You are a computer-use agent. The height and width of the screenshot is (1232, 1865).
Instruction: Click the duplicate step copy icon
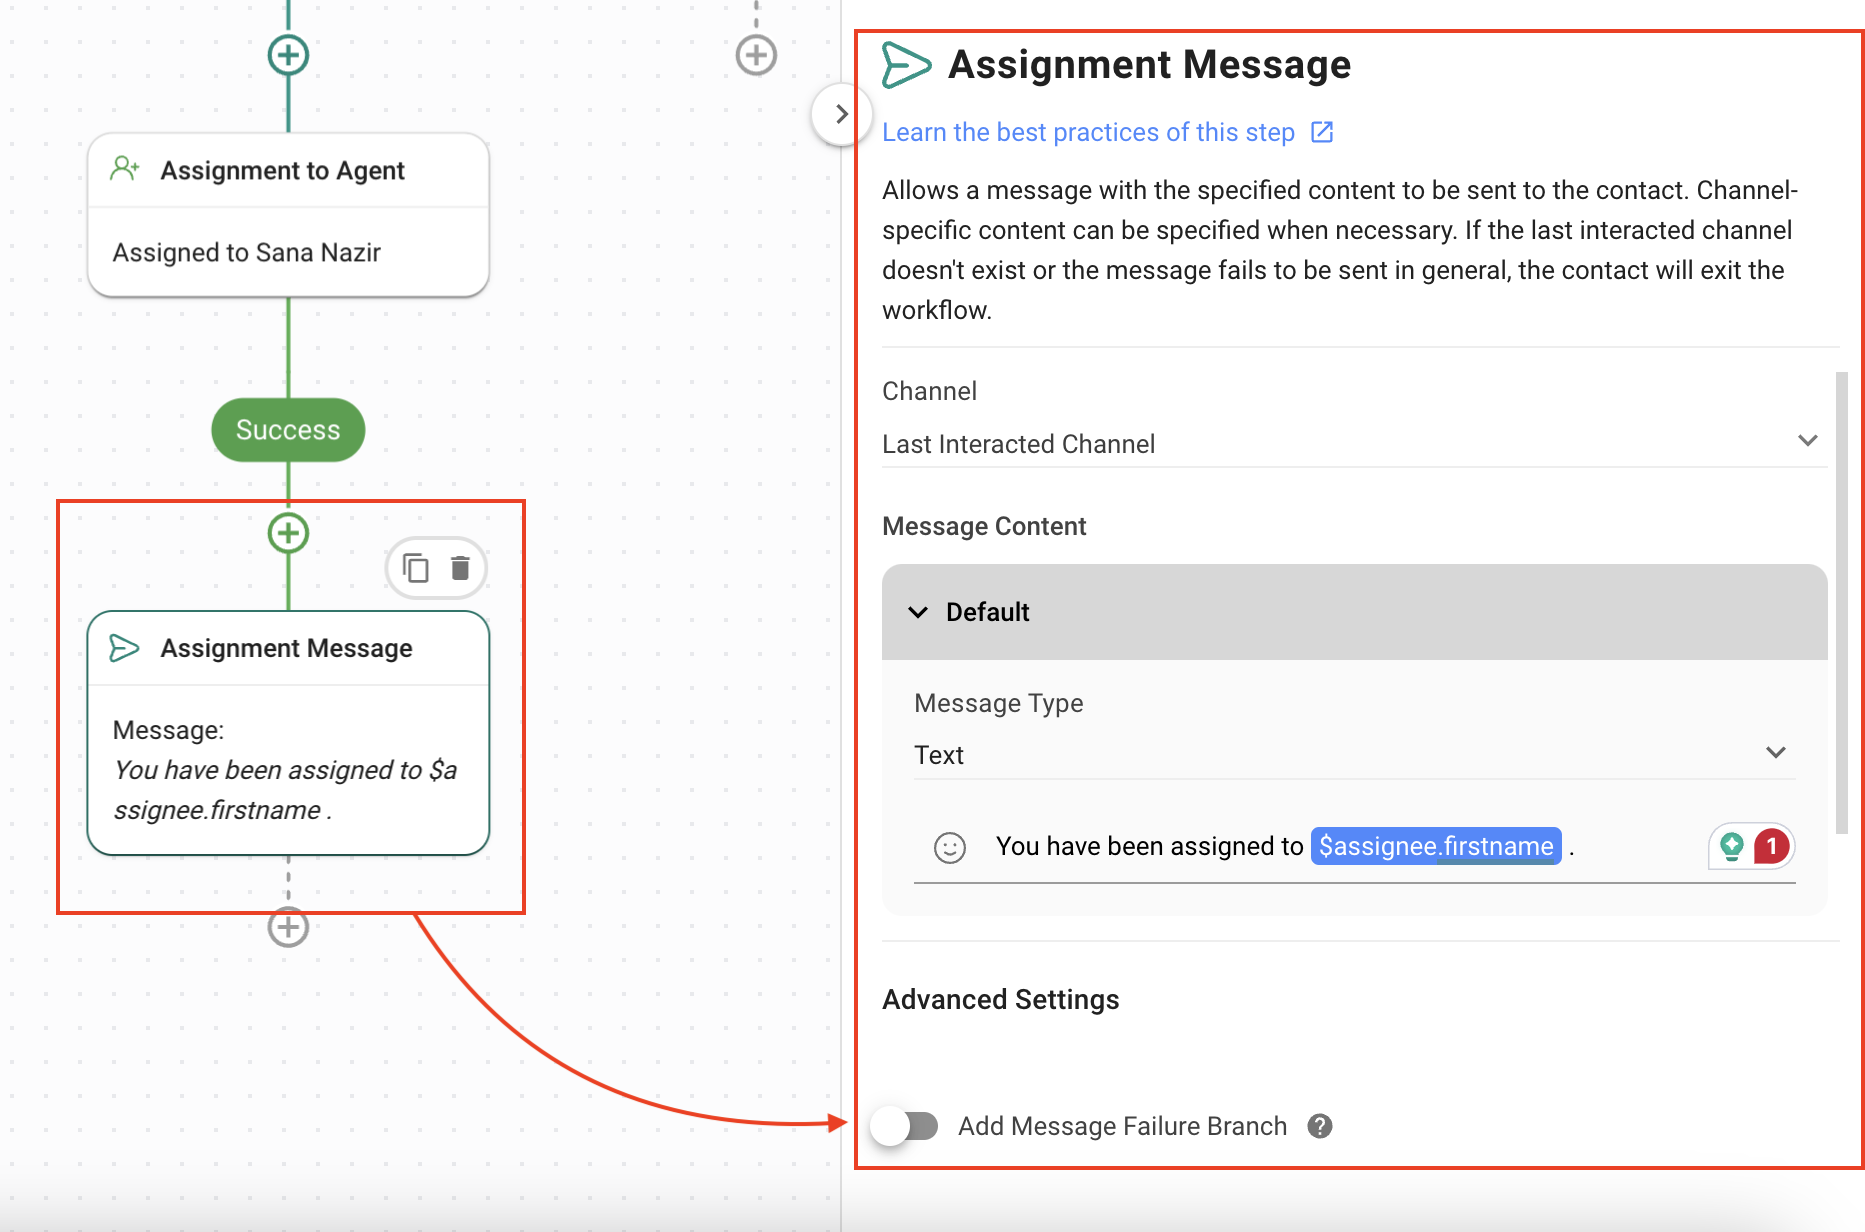[x=415, y=568]
